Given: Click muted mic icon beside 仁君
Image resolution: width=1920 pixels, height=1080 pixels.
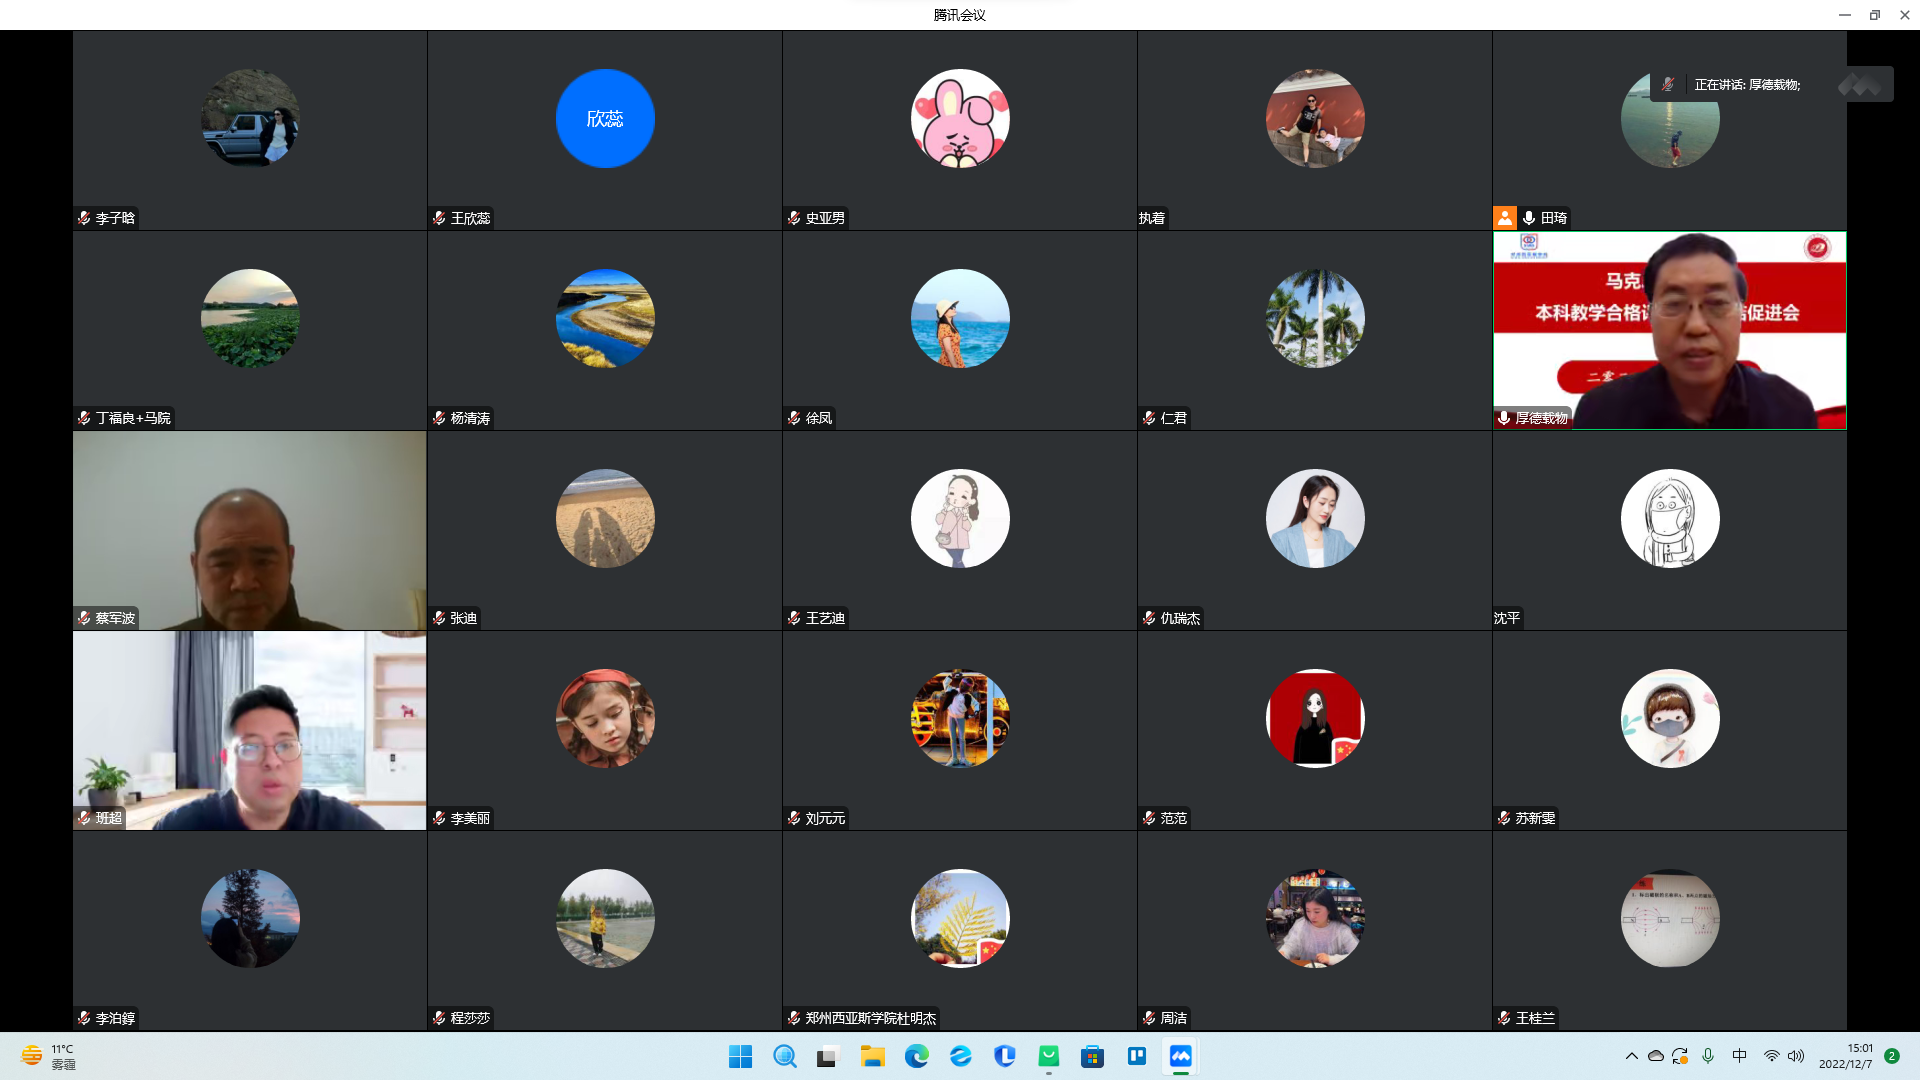Looking at the screenshot, I should (1149, 418).
